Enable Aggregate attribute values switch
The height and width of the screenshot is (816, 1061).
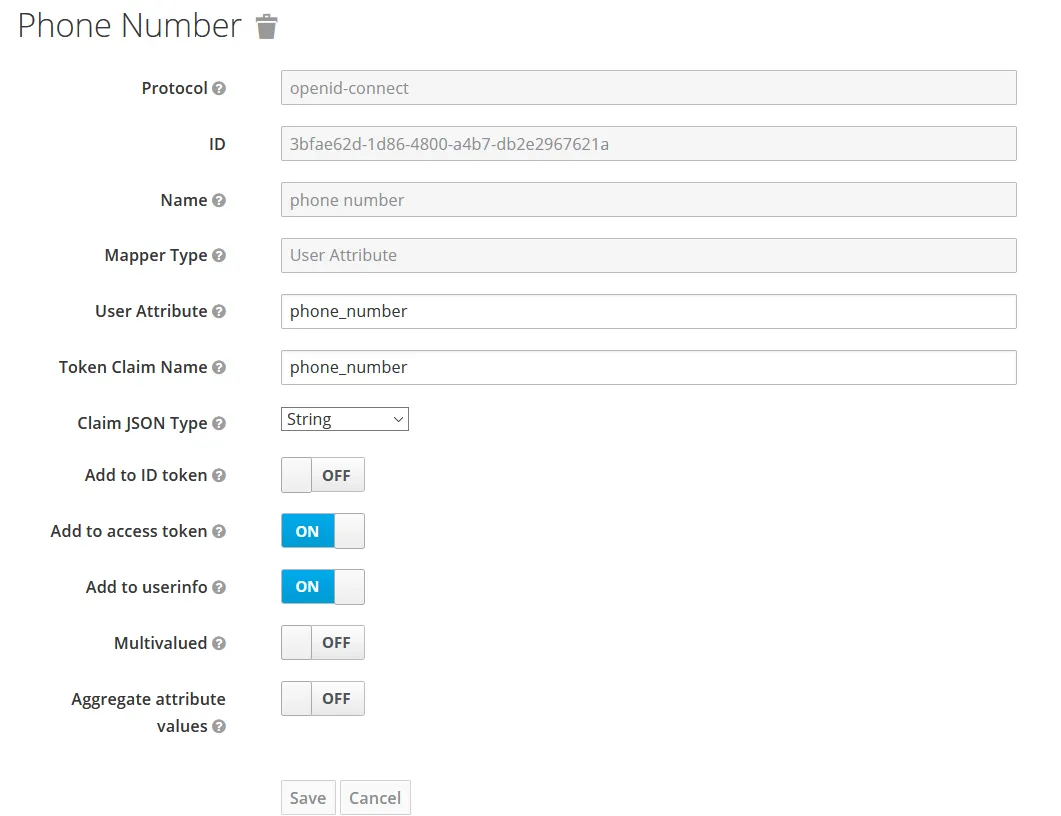click(322, 699)
